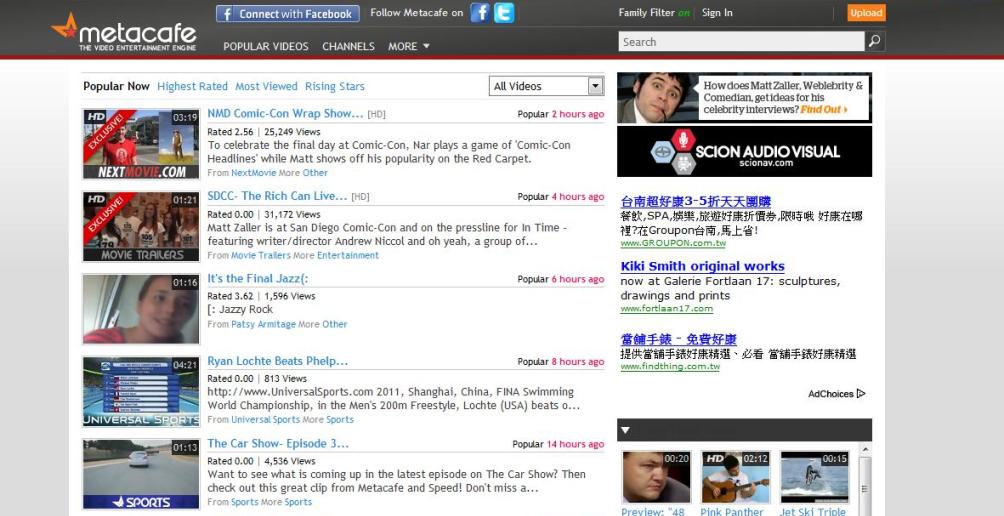The width and height of the screenshot is (1004, 516).
Task: Open Metacafe's Twitter page icon
Action: coord(504,13)
